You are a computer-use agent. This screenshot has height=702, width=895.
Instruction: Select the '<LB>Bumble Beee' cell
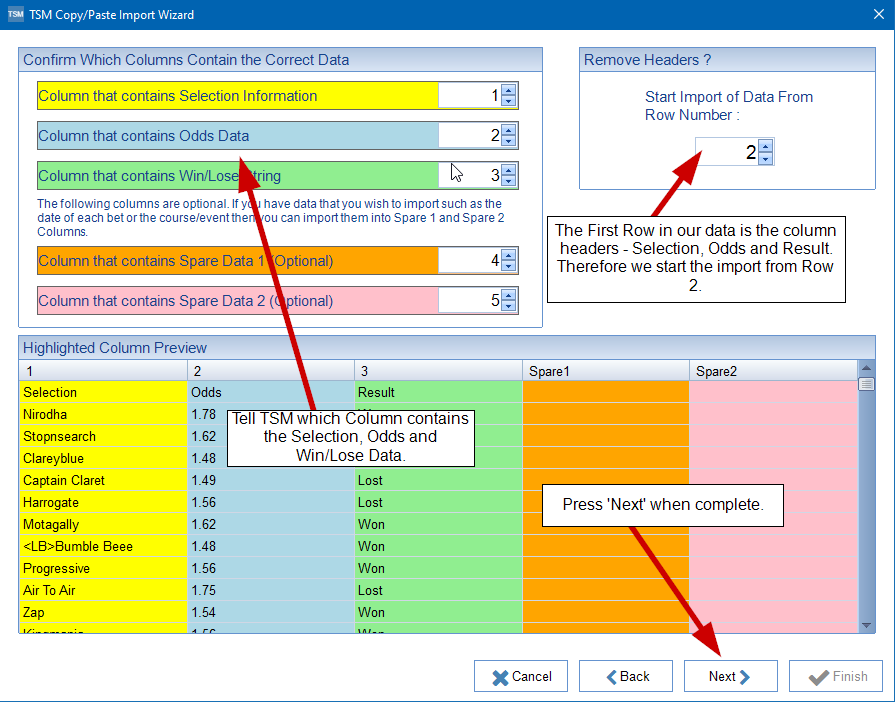tap(103, 546)
